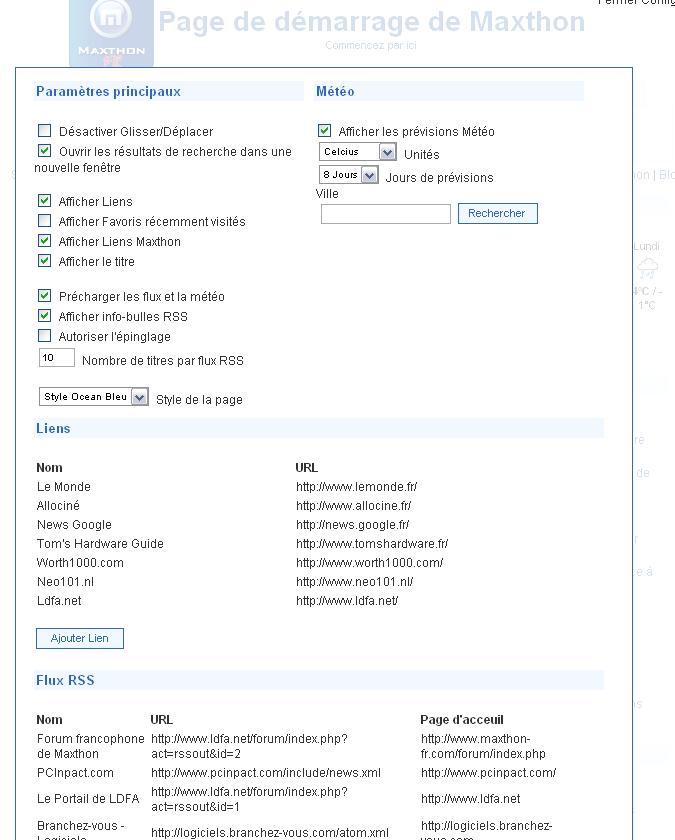Click the Ajouter Lien button

(x=80, y=639)
